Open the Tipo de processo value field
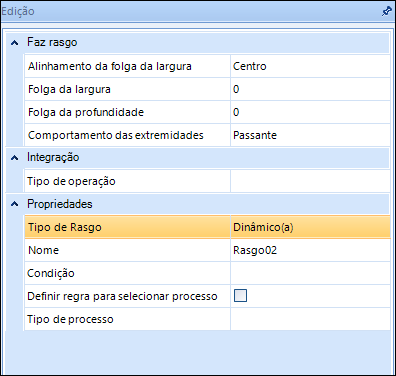This screenshot has height=376, width=396. pyautogui.click(x=310, y=319)
